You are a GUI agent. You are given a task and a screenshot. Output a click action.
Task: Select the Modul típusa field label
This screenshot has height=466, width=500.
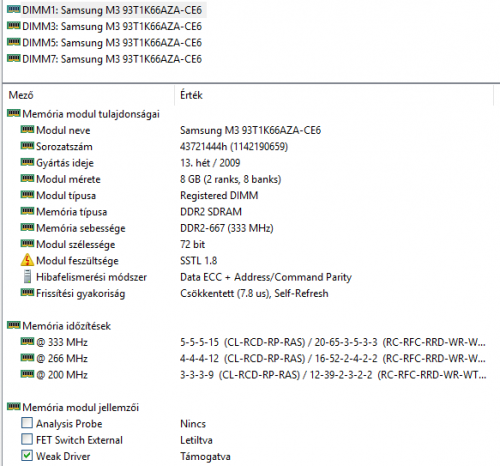tap(66, 196)
